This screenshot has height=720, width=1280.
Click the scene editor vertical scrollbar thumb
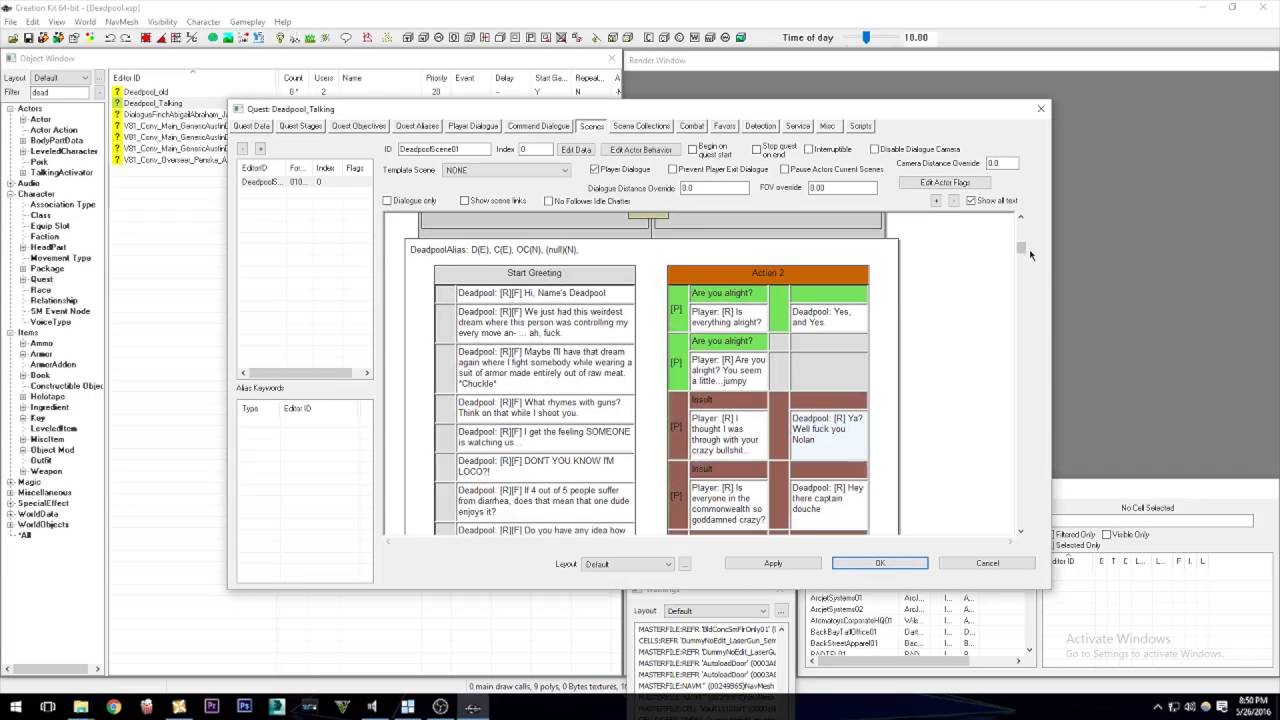point(1021,247)
